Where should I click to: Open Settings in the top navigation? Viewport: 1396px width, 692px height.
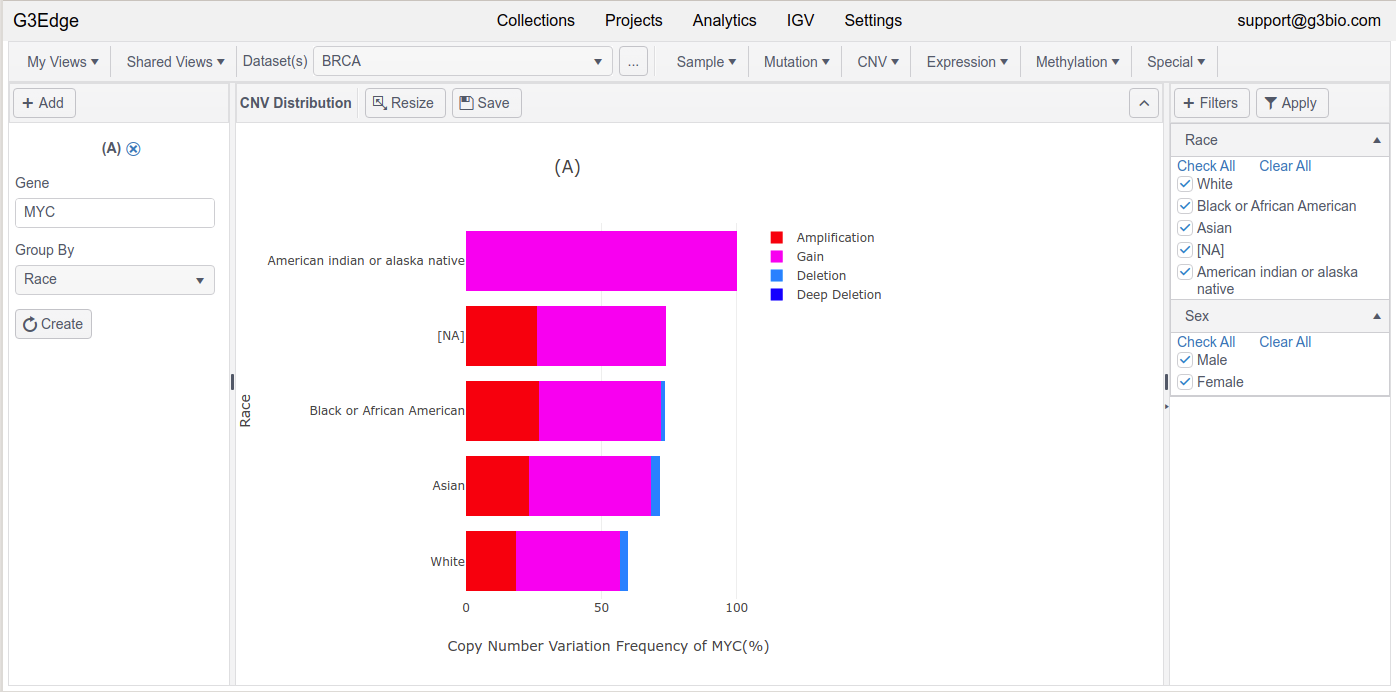click(x=873, y=21)
